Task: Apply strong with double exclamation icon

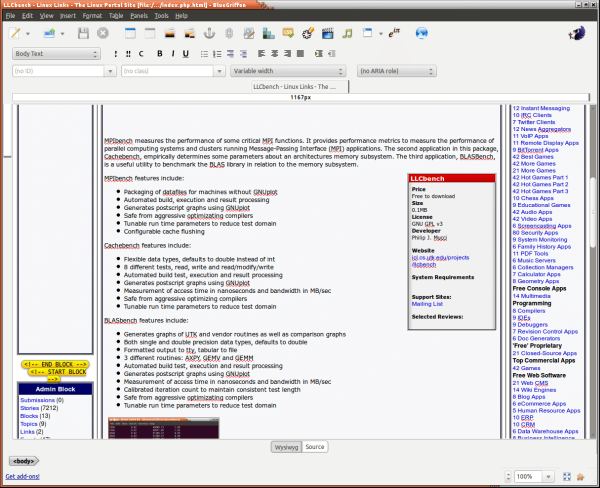Action: point(128,54)
